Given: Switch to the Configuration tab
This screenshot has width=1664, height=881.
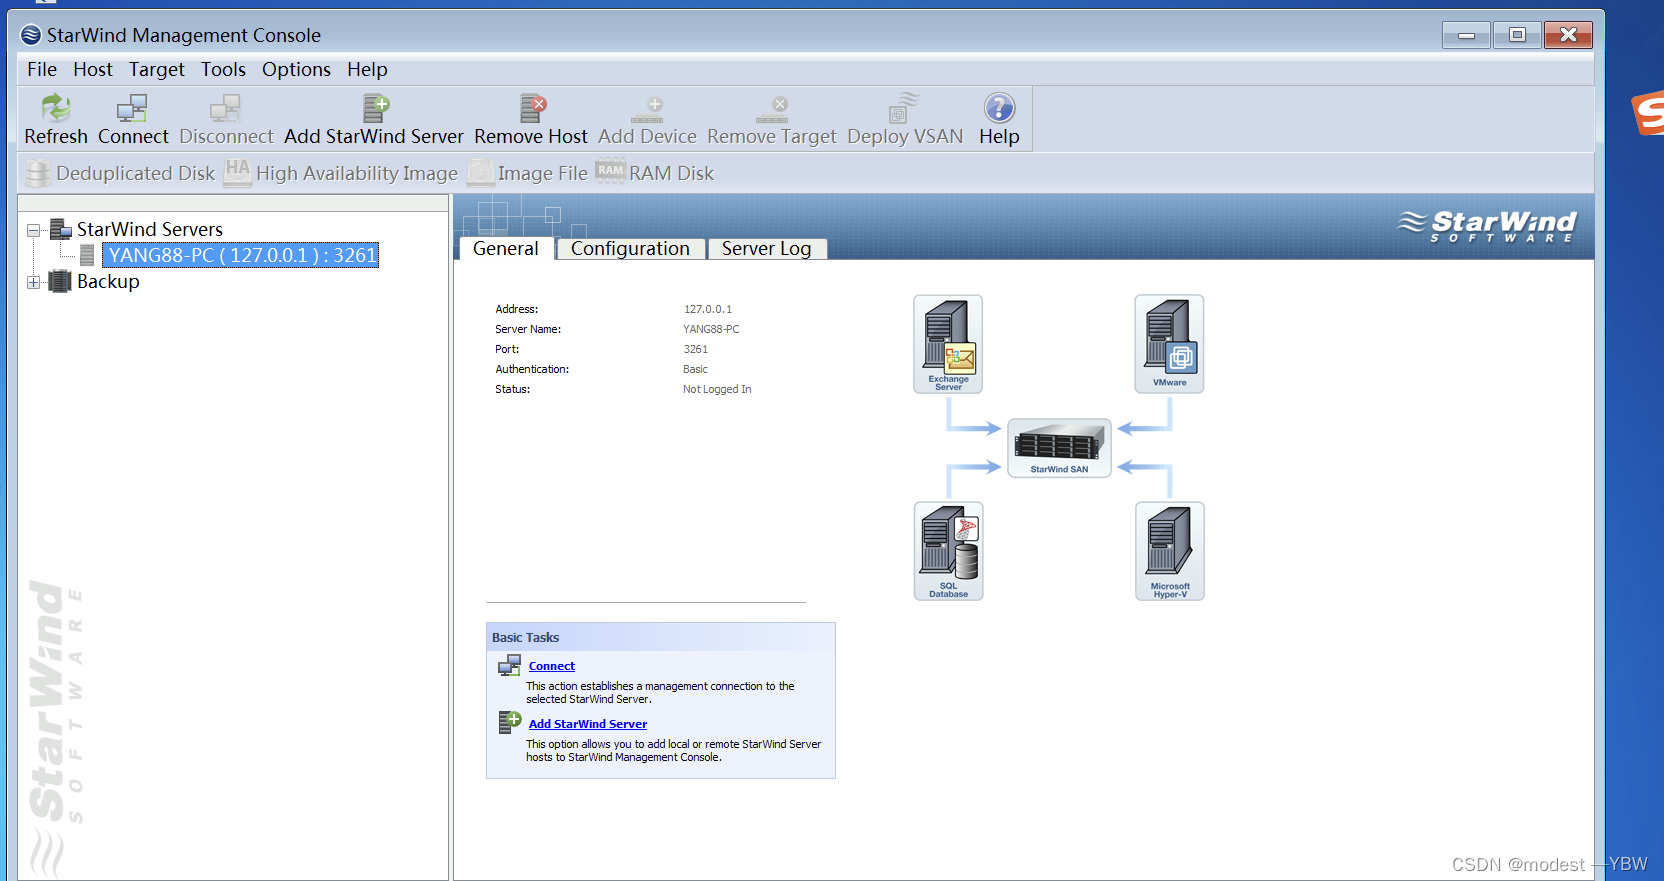Looking at the screenshot, I should click(630, 248).
